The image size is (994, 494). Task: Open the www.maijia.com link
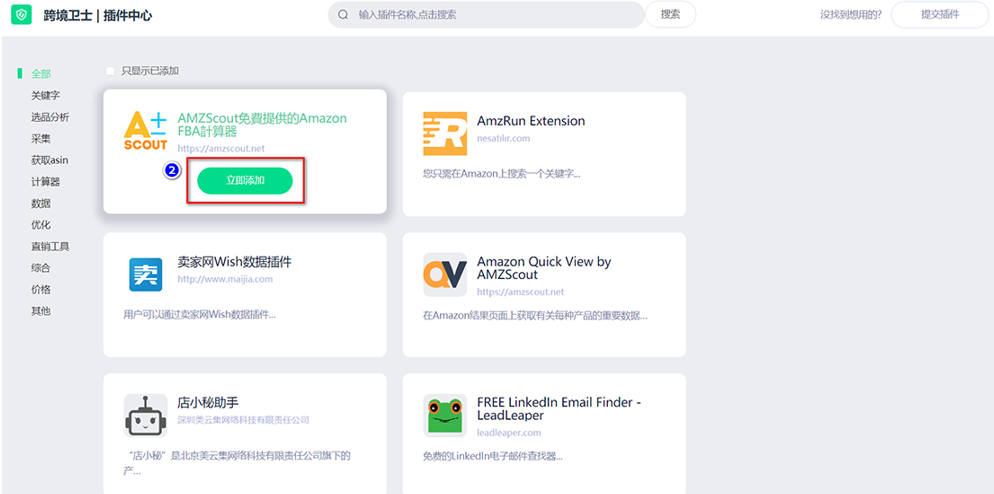225,279
